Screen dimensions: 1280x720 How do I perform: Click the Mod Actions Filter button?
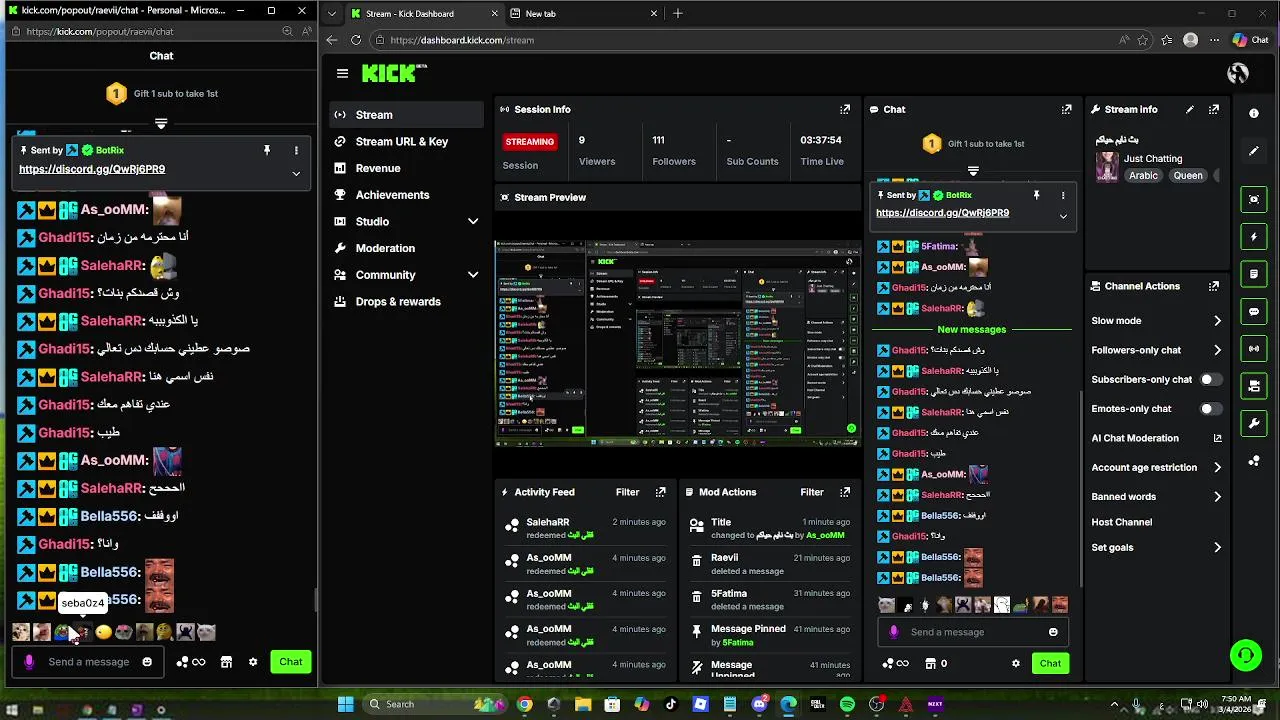pyautogui.click(x=812, y=492)
